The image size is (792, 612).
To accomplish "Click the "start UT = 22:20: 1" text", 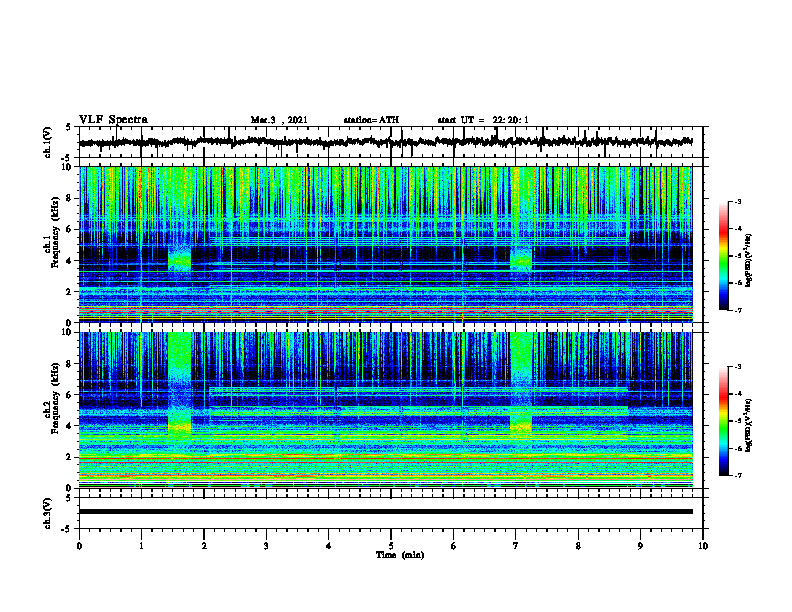I will tap(483, 120).
